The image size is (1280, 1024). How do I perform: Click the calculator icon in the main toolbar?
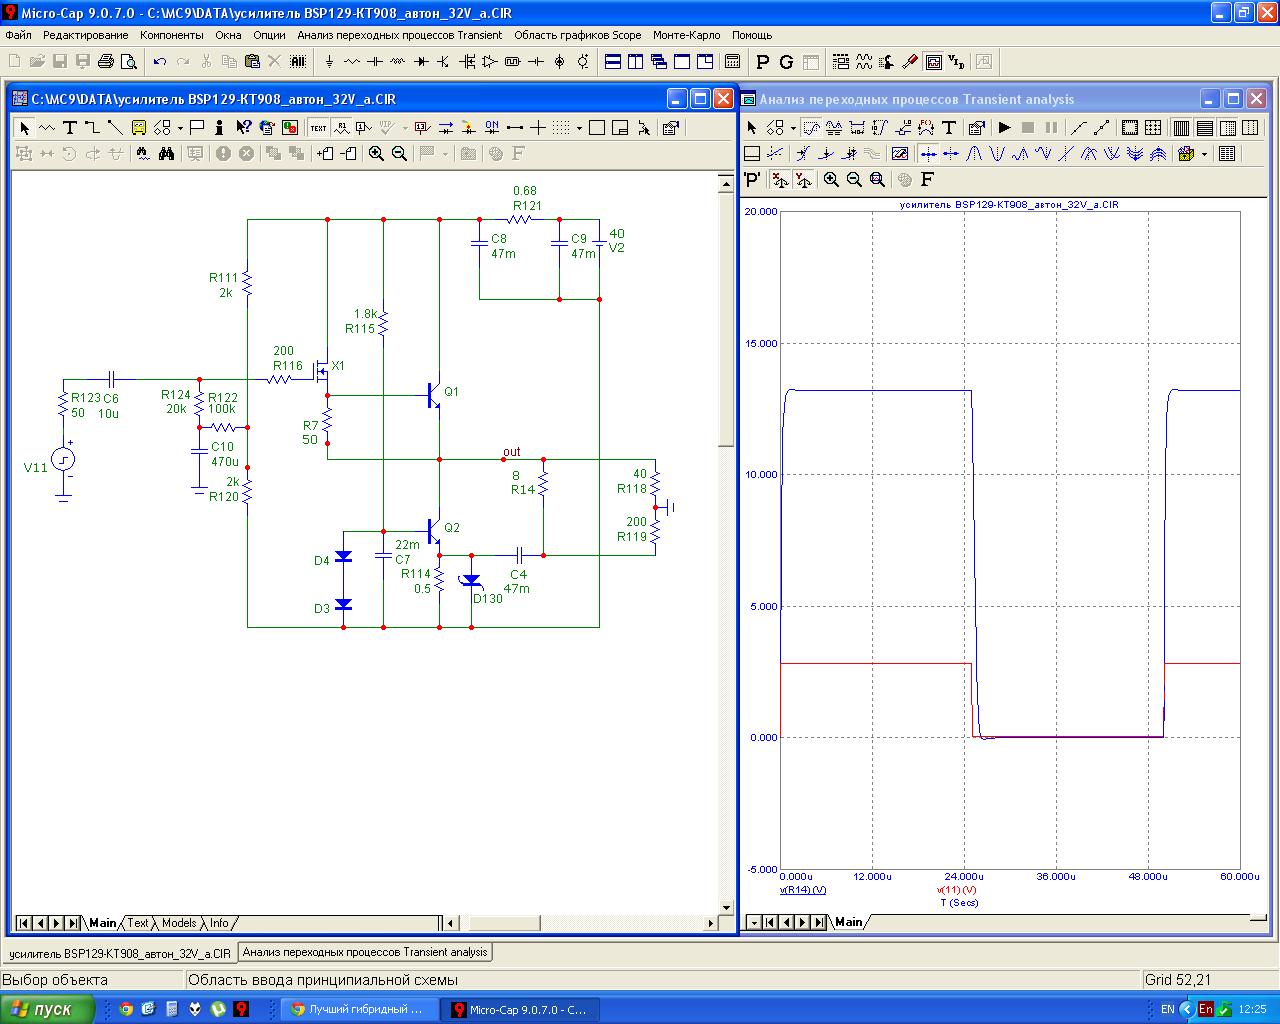(732, 62)
